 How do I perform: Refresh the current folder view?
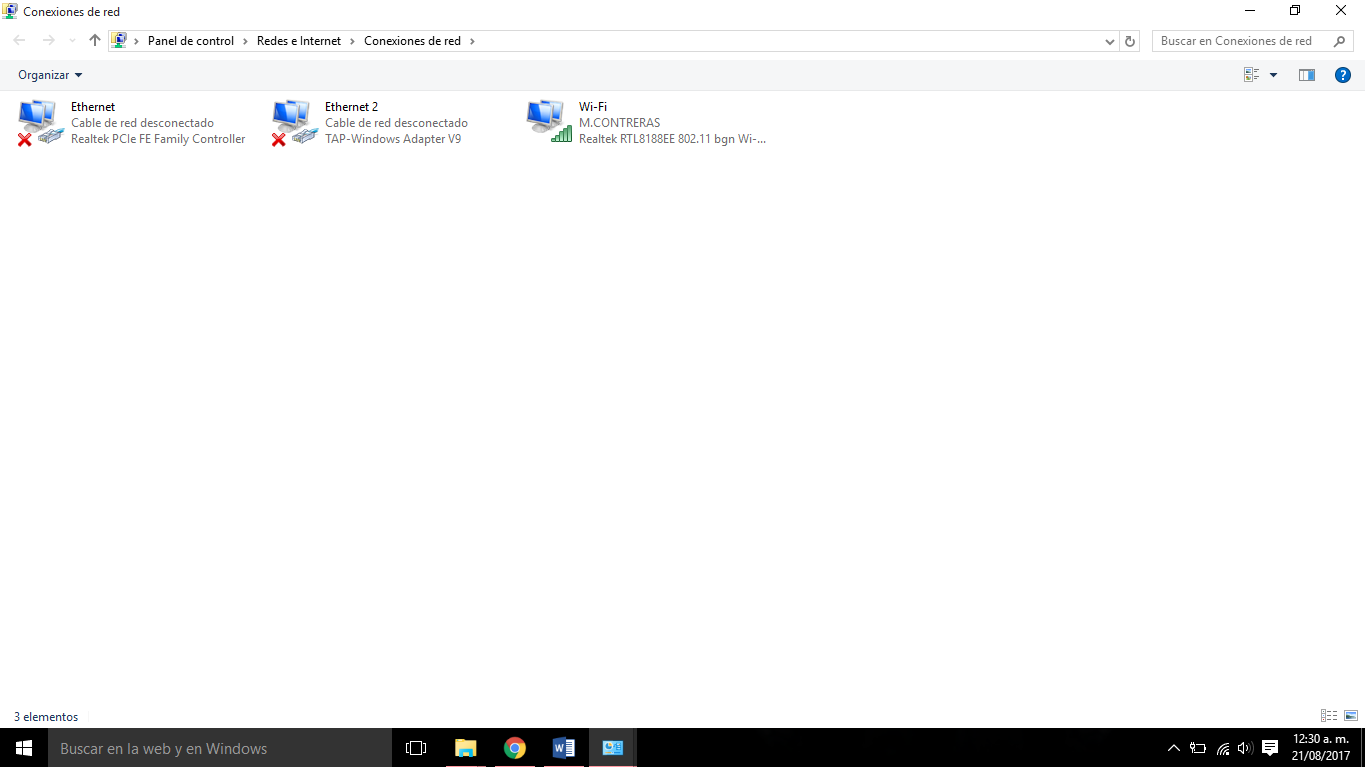pos(1129,41)
